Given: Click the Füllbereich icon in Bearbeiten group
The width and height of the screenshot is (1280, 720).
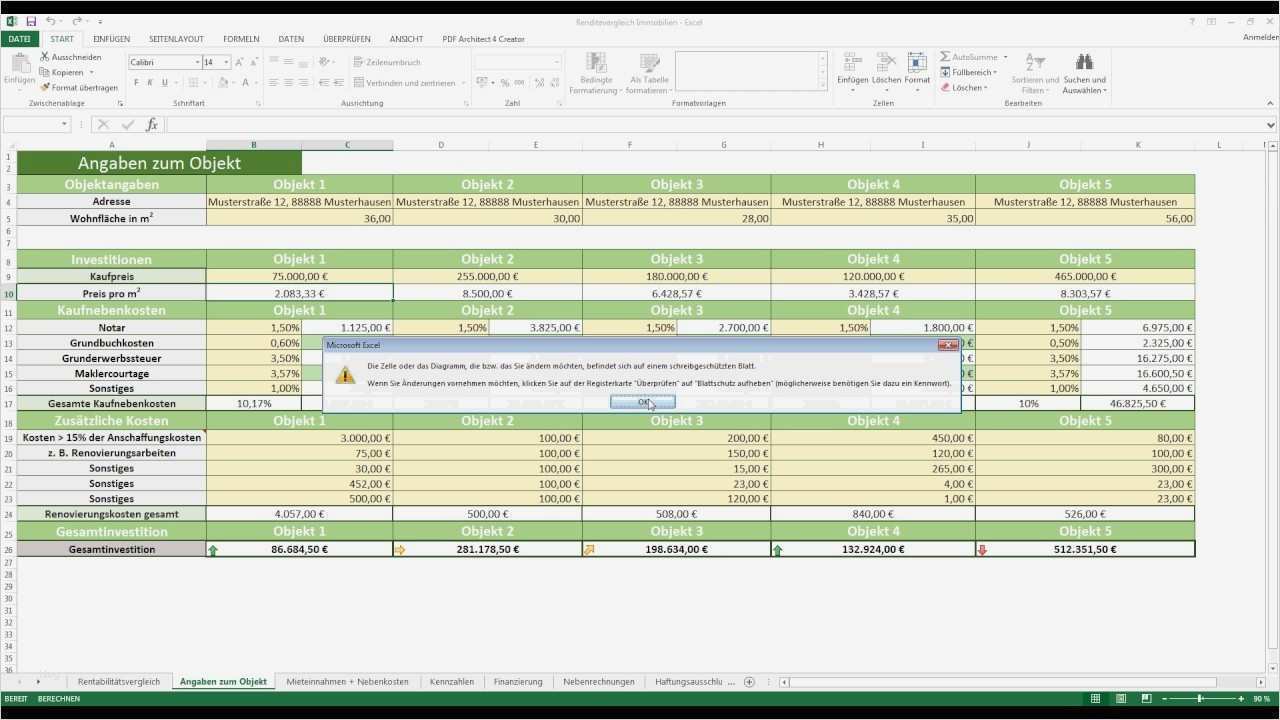Looking at the screenshot, I should click(945, 72).
